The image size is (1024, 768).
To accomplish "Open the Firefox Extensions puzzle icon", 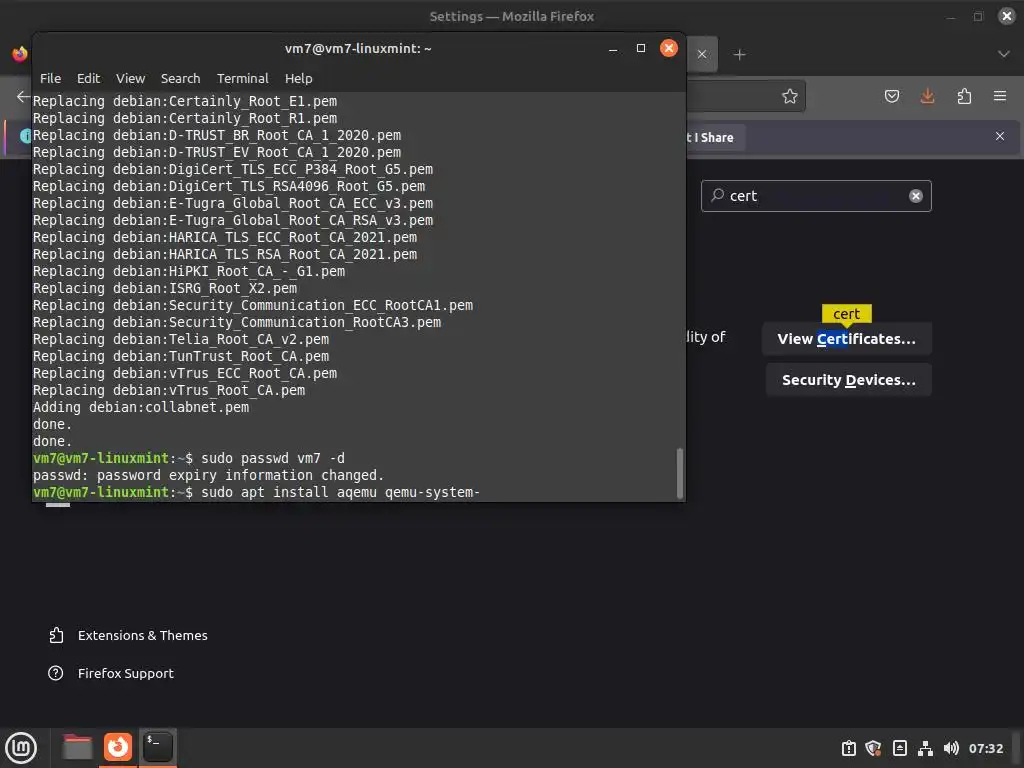I will [x=964, y=96].
